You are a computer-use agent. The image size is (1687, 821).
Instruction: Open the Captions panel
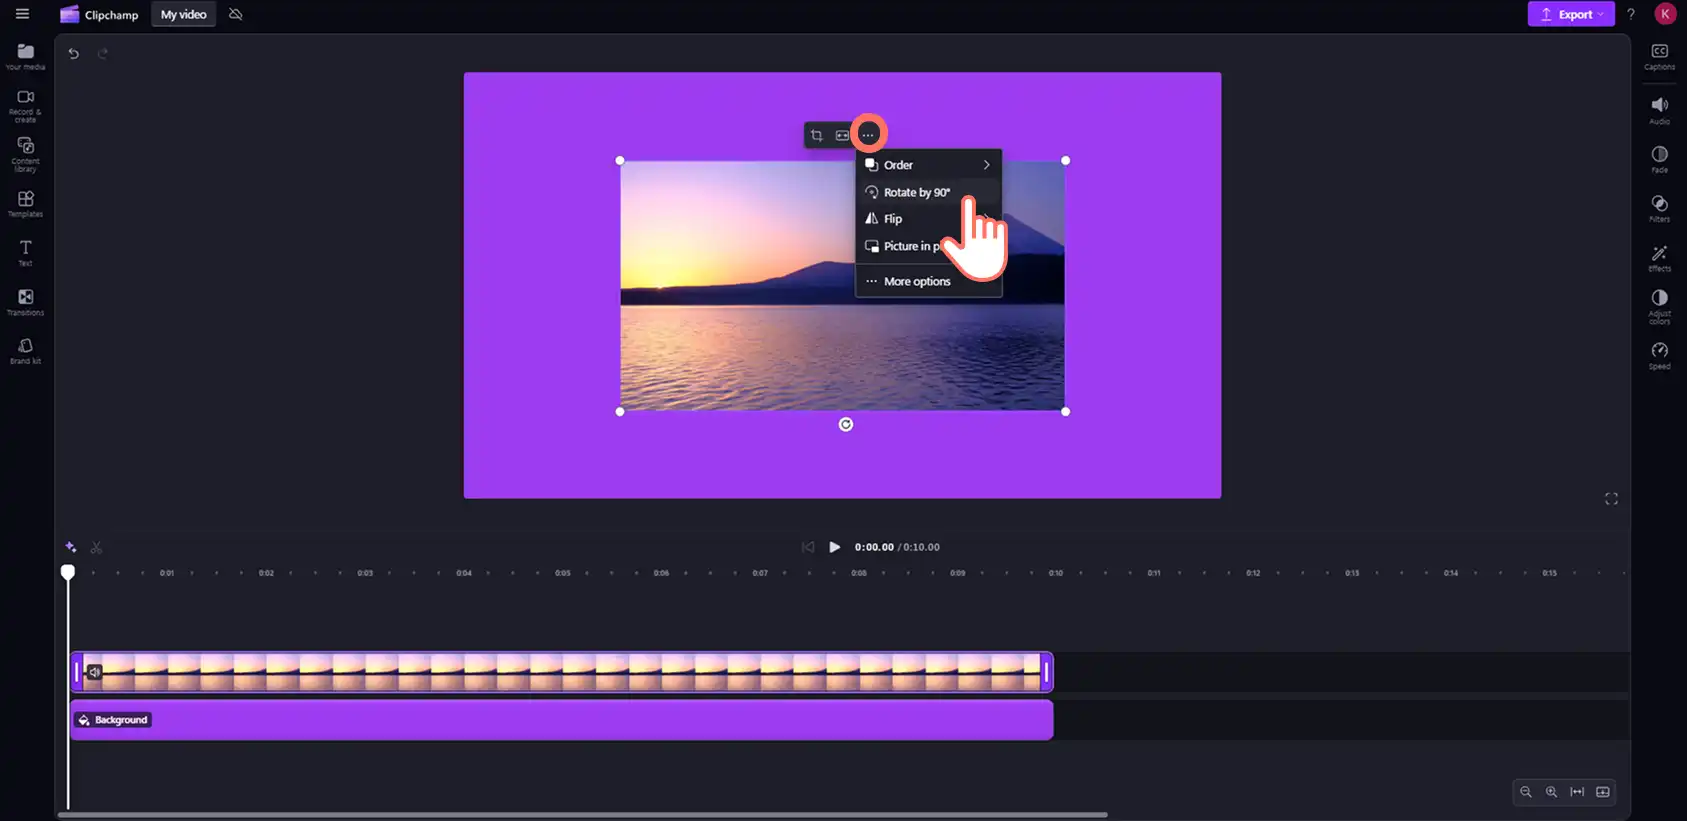[x=1659, y=57]
